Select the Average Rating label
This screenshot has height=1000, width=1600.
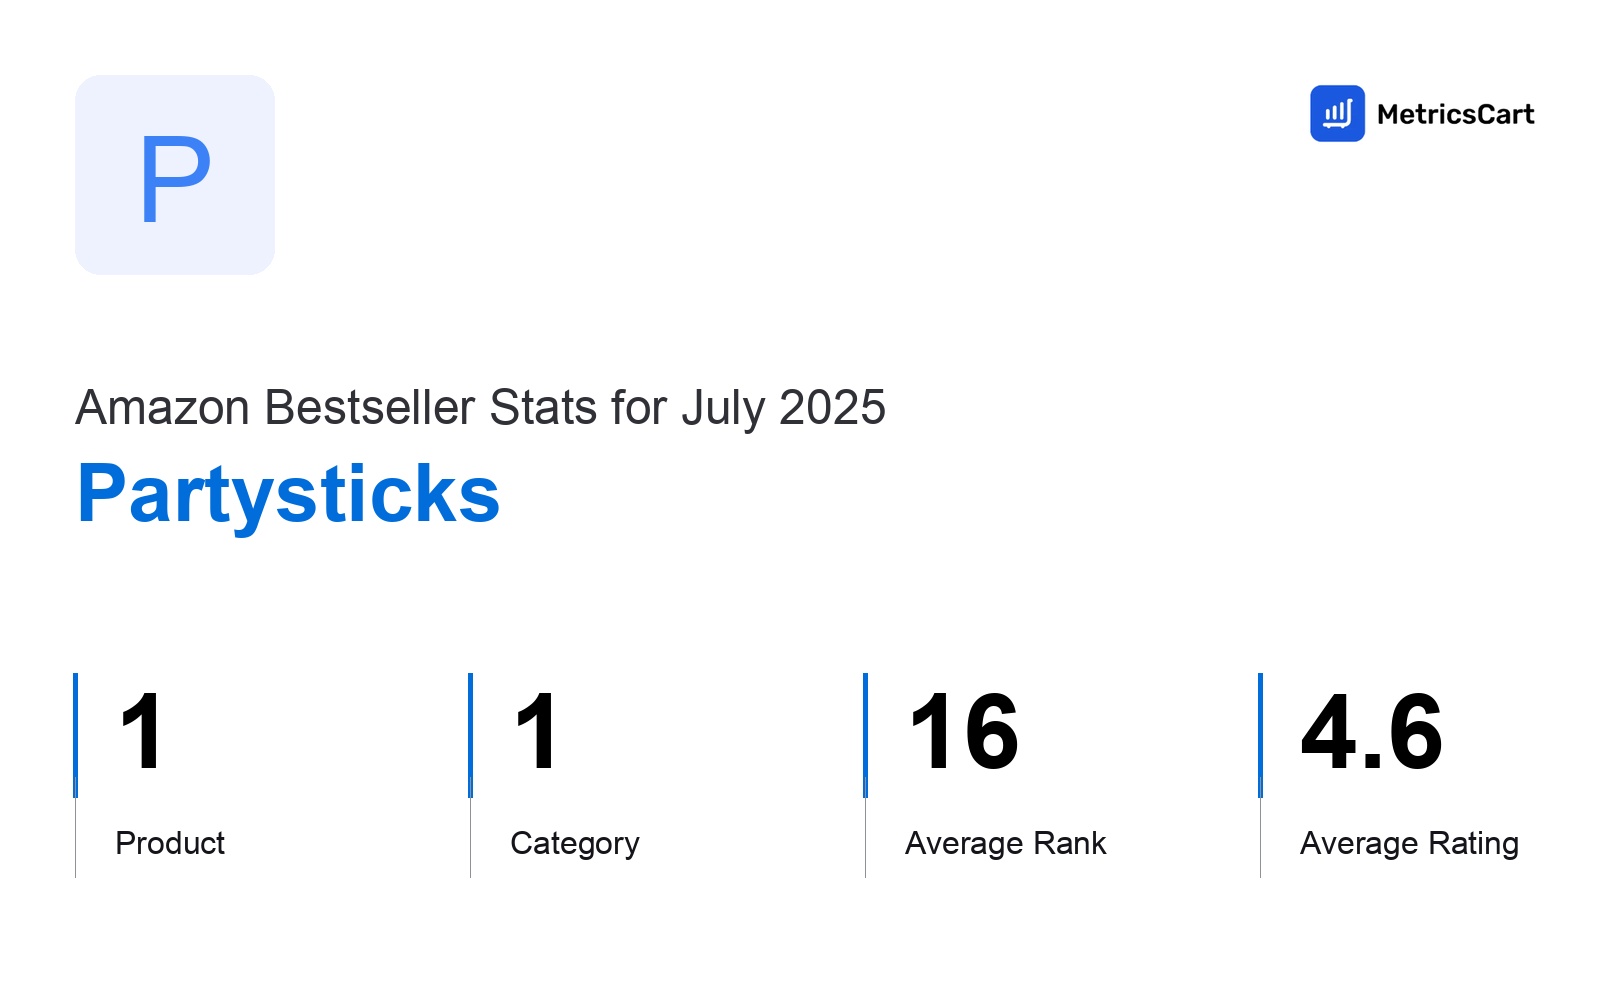coord(1409,844)
